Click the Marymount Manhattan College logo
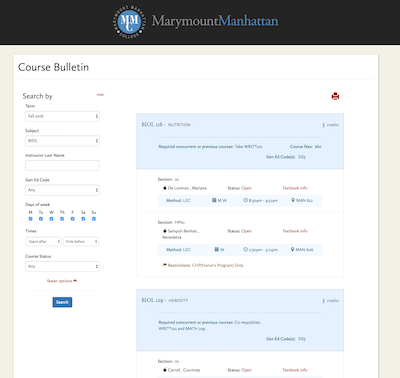The height and width of the screenshot is (378, 400). (129, 21)
